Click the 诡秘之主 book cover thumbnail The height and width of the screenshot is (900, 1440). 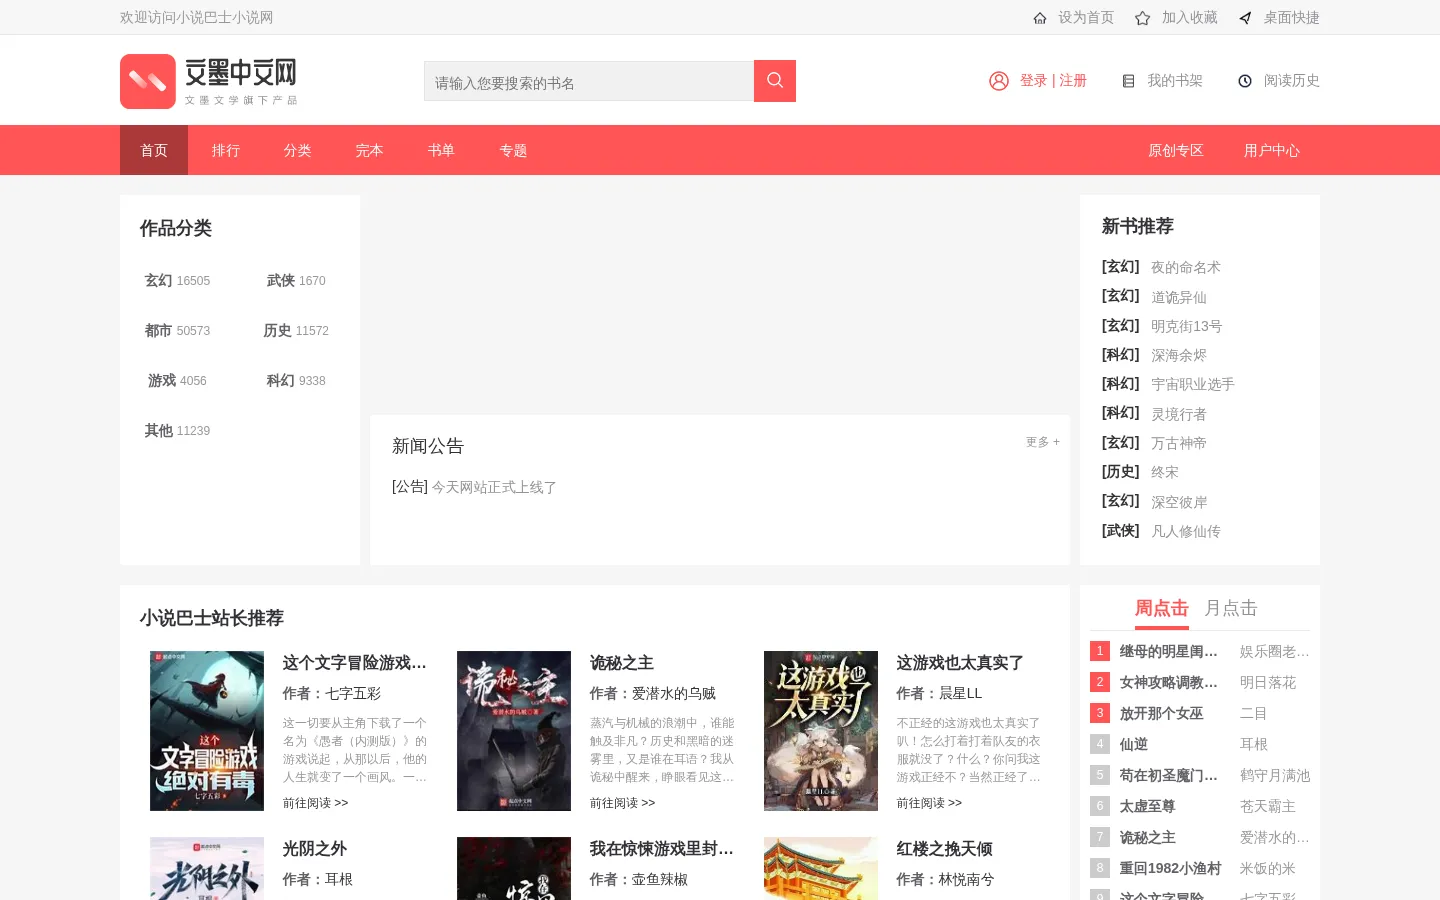[514, 731]
